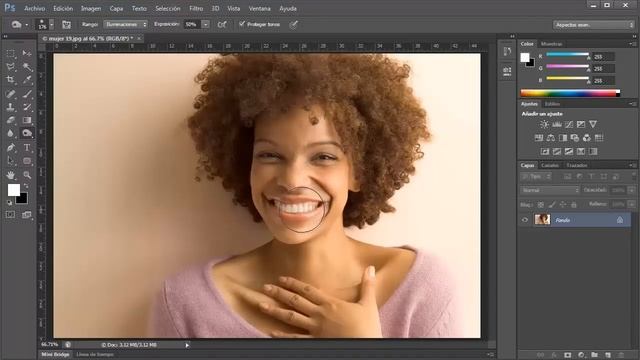This screenshot has height=360, width=640.
Task: Click the screen mode button in toolbox
Action: (27, 214)
